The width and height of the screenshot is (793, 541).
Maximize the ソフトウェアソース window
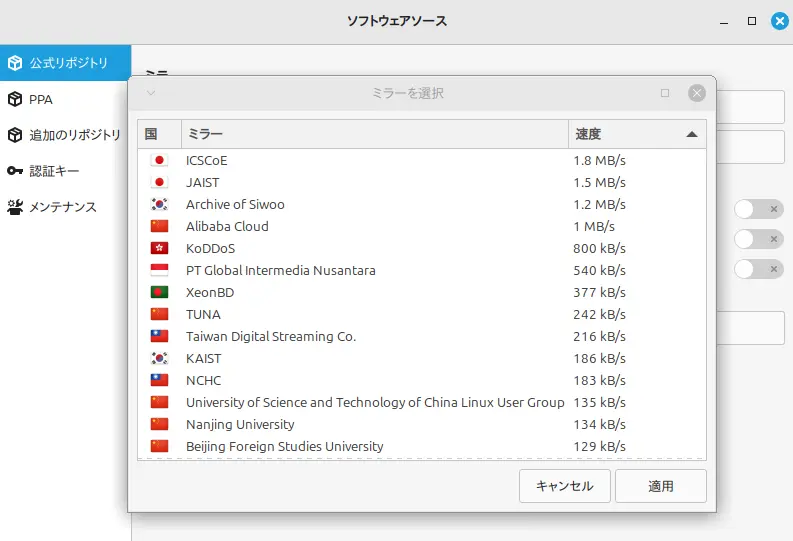[752, 21]
